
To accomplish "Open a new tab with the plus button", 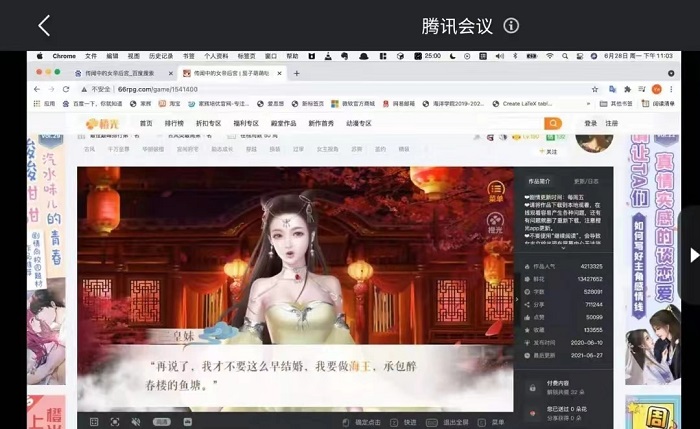I will [296, 73].
